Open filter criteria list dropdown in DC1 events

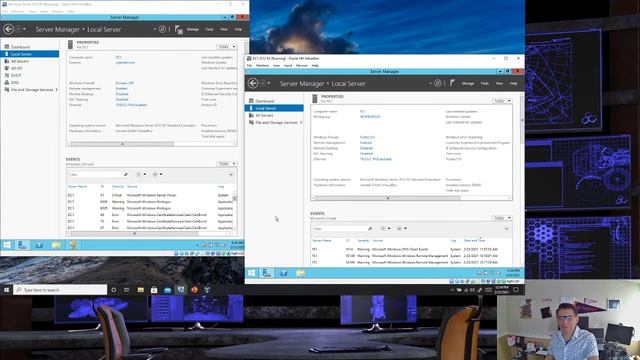point(141,174)
